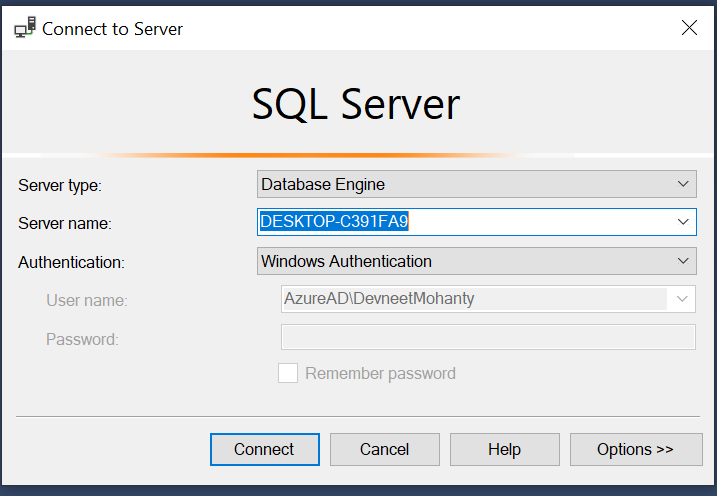Click the Remember password label text
Image resolution: width=717 pixels, height=496 pixels.
coord(380,373)
